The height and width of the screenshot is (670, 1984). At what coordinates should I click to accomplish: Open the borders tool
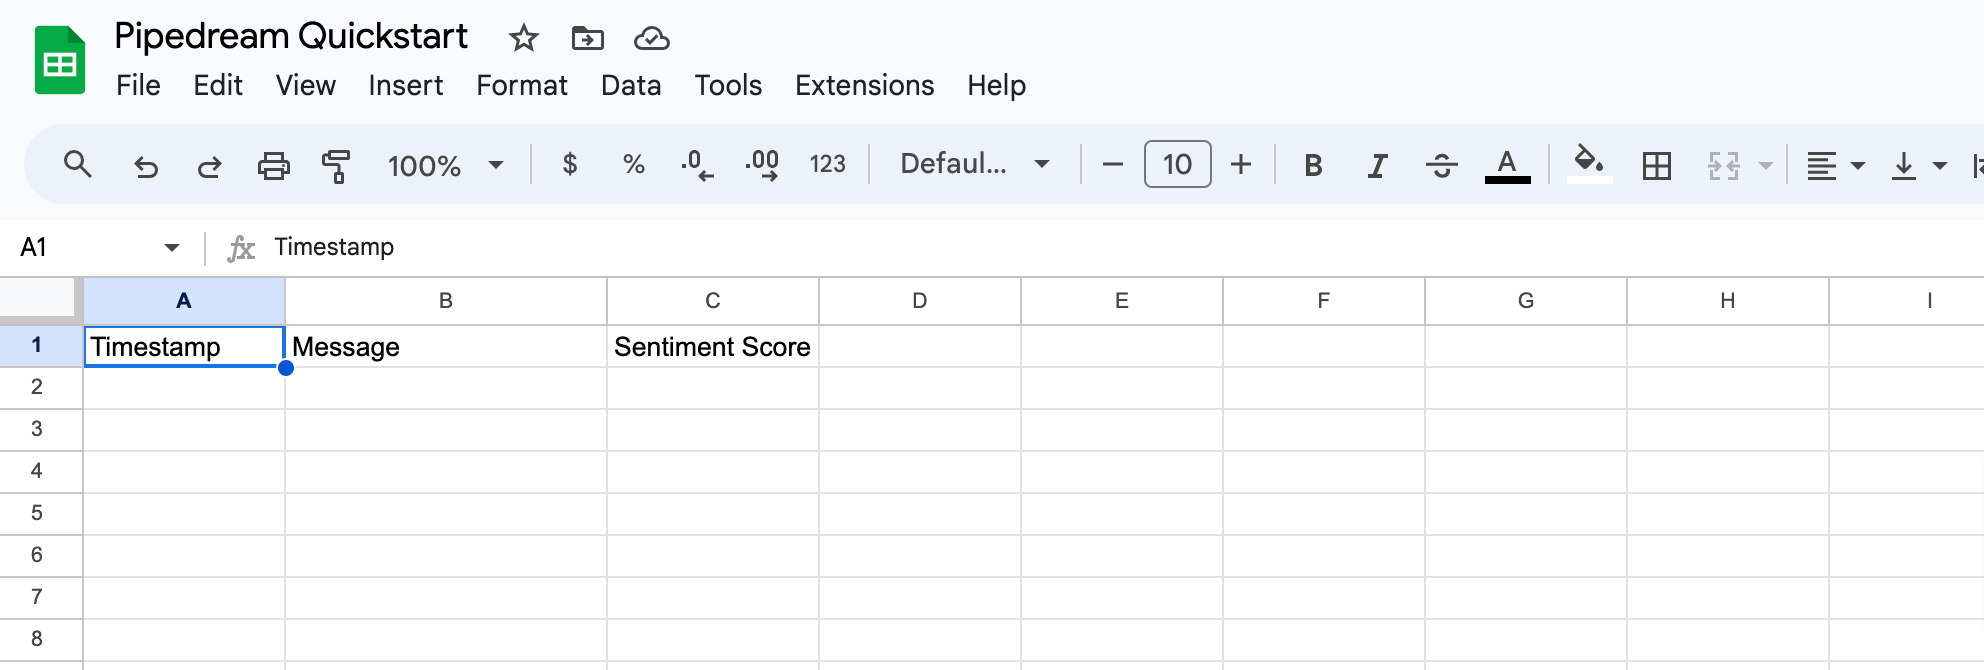1656,165
